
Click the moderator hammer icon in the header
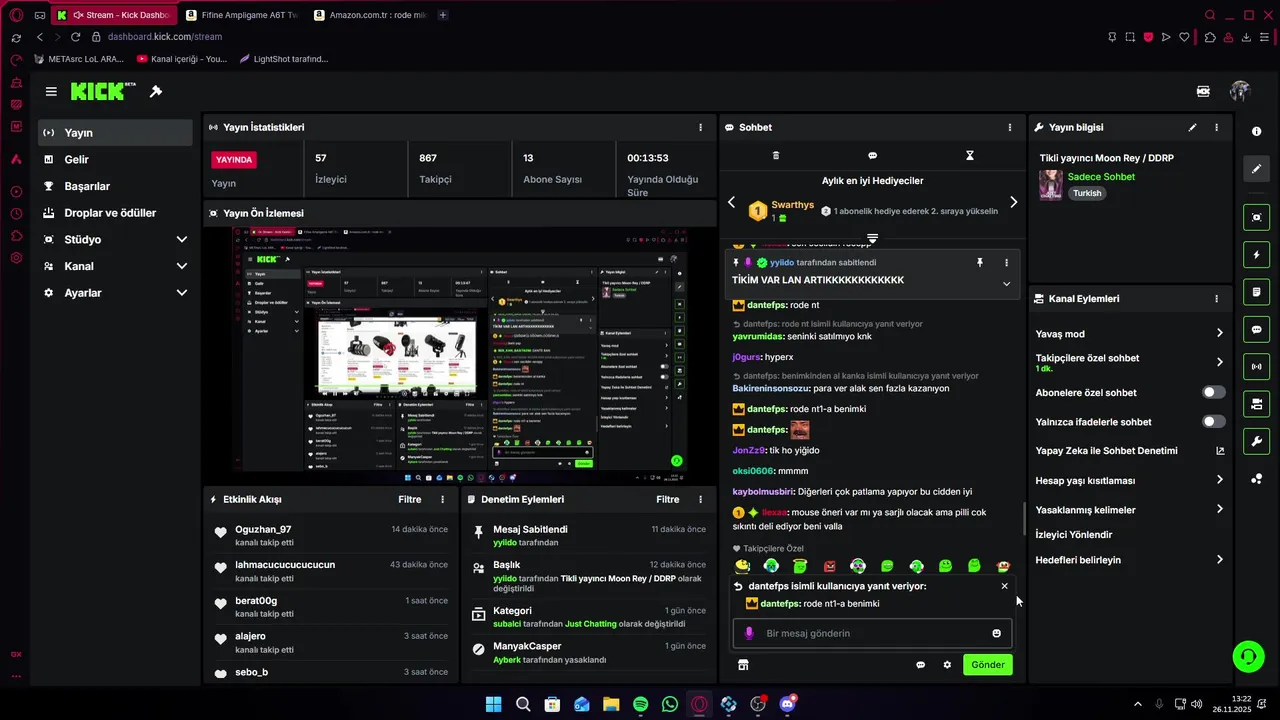pyautogui.click(x=156, y=91)
